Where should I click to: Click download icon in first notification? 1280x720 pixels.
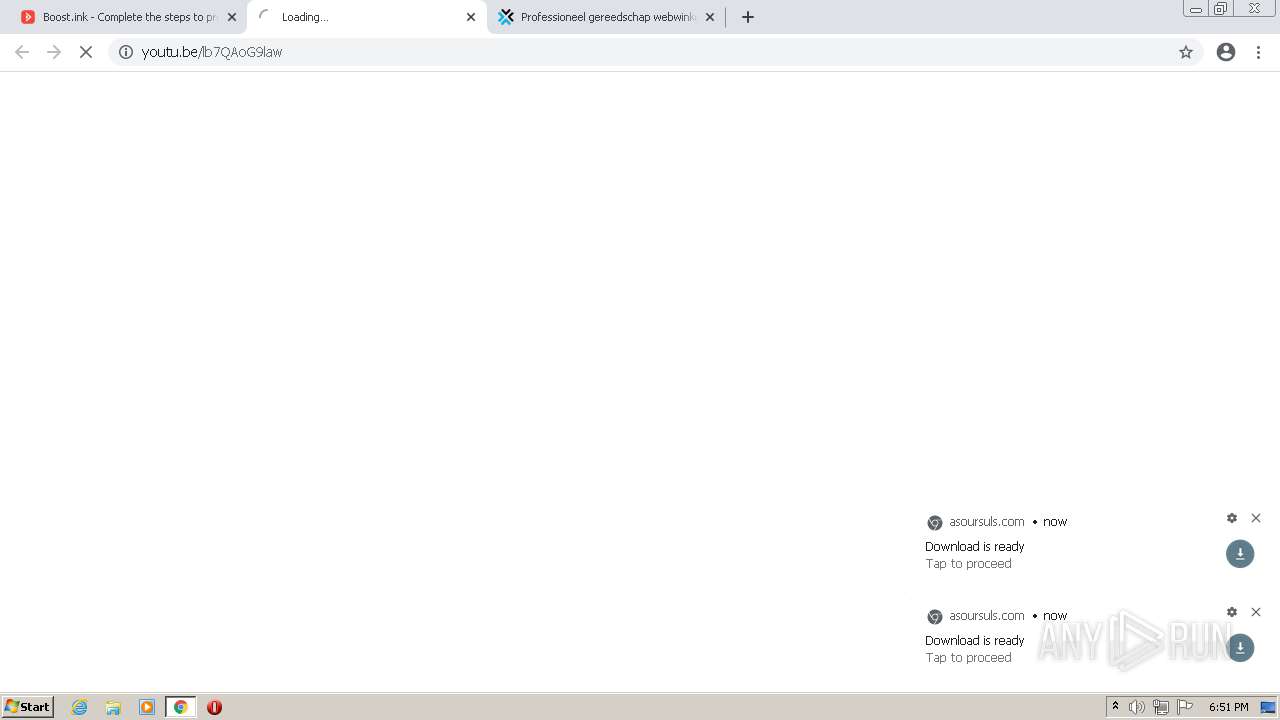tap(1240, 554)
